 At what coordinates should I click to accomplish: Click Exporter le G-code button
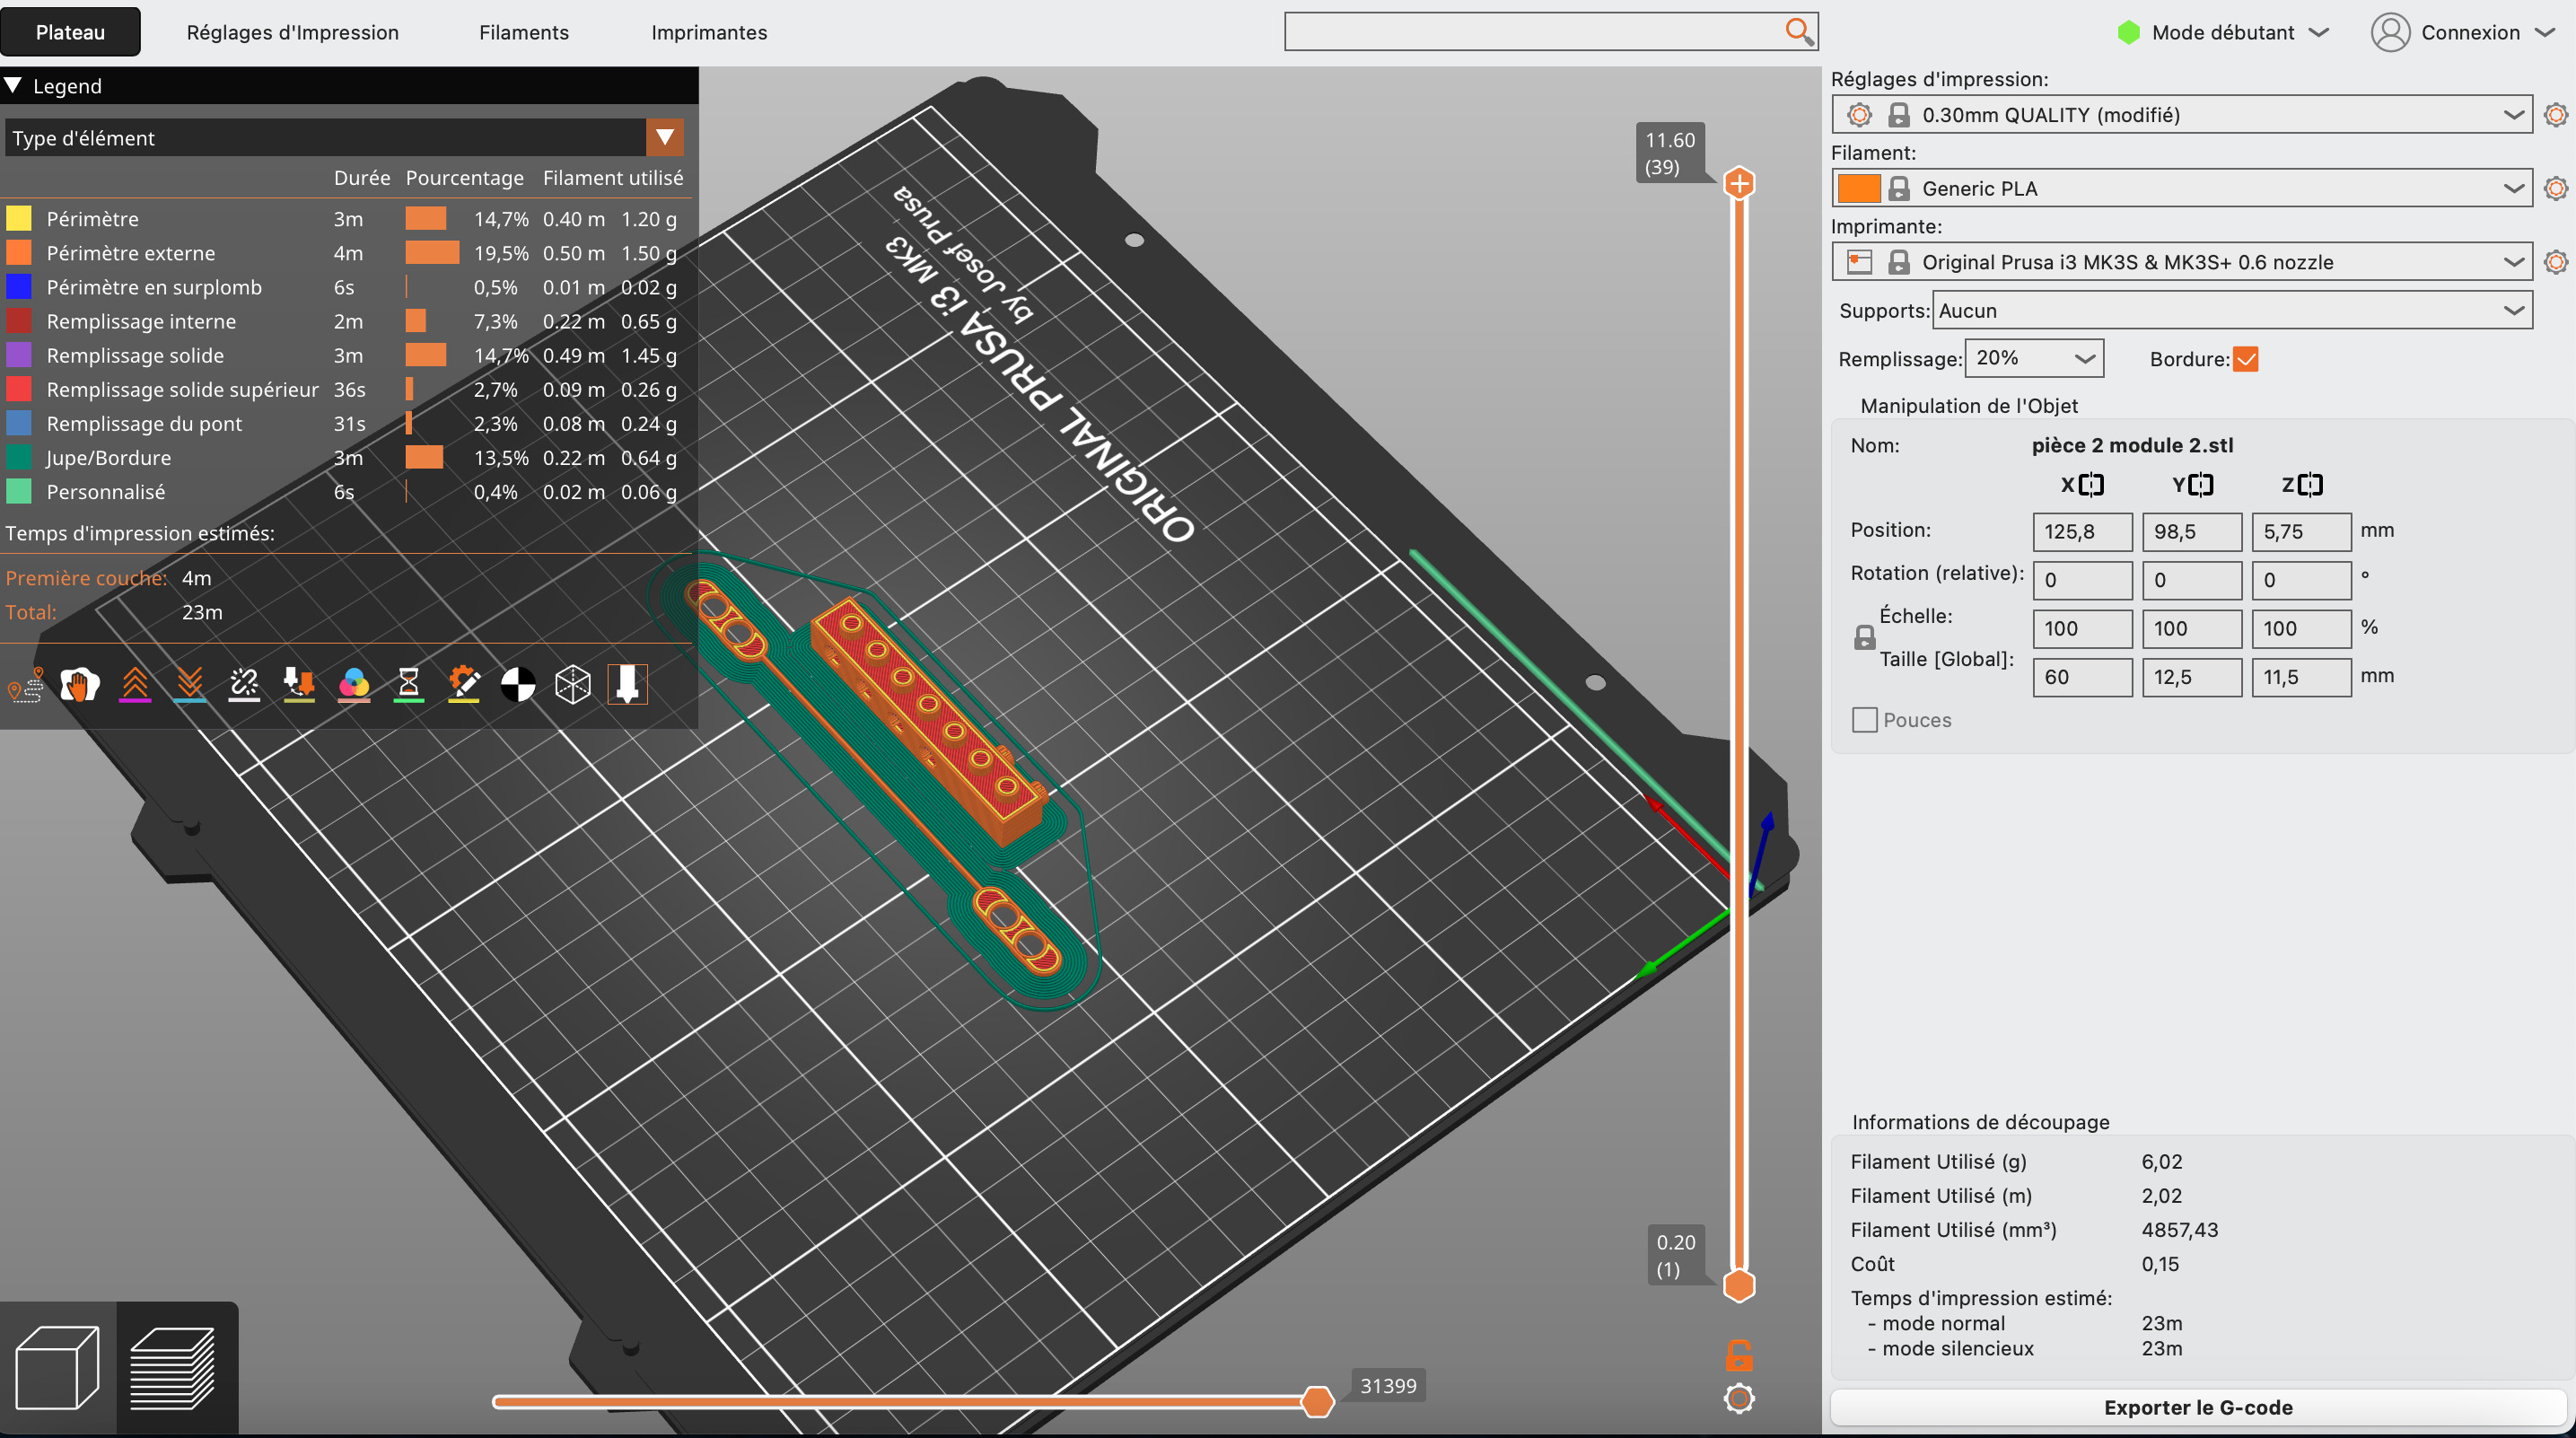(2198, 1407)
